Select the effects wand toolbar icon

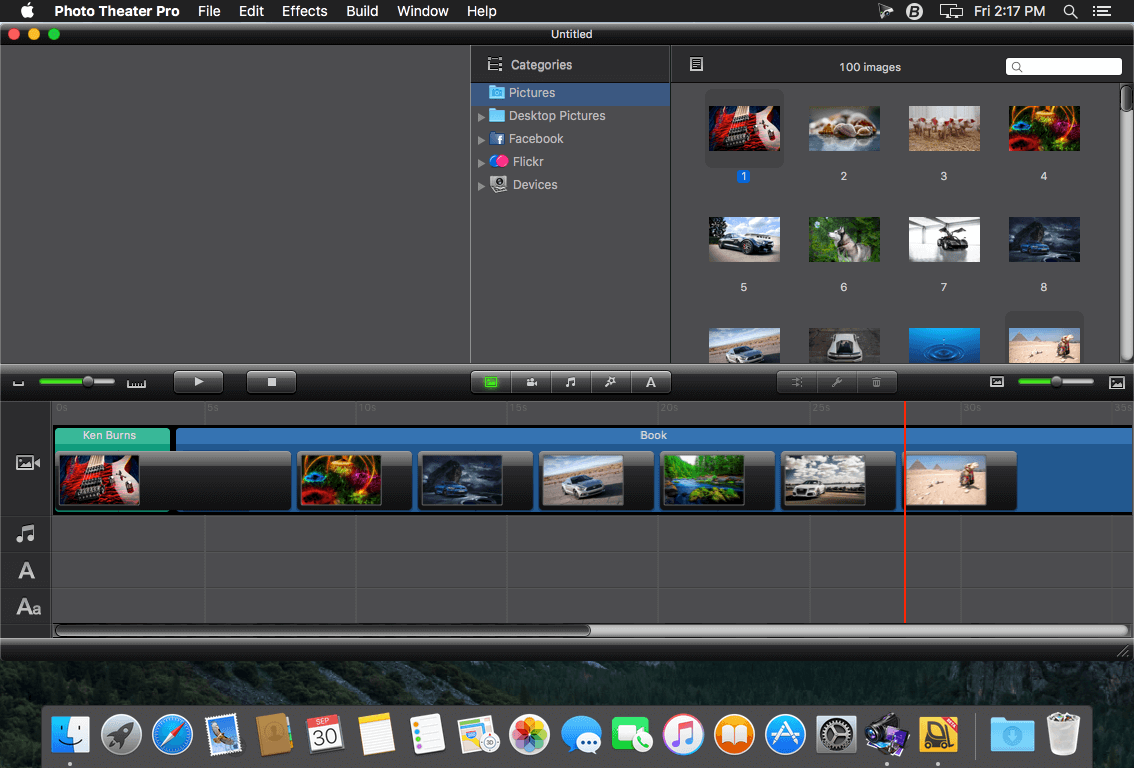[x=610, y=383]
